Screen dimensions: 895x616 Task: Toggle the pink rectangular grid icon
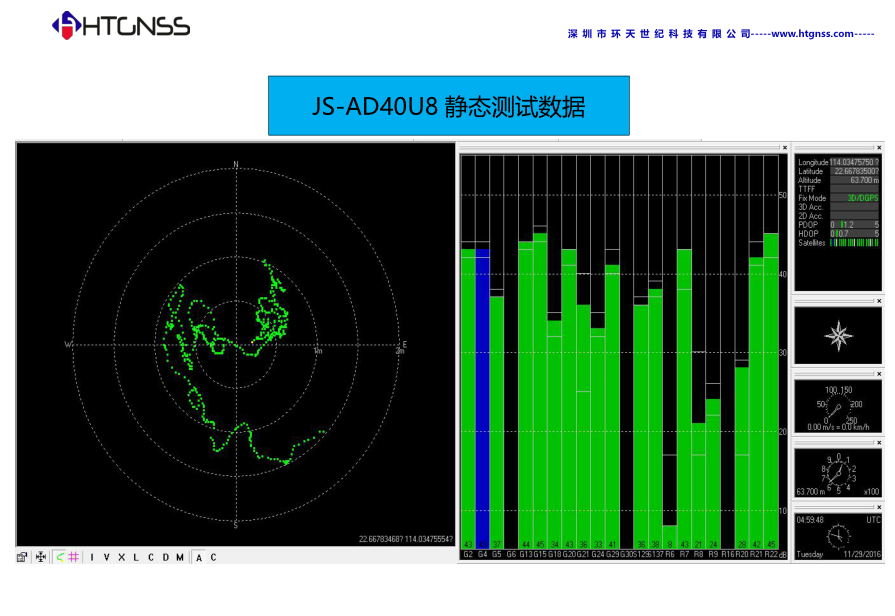(x=74, y=557)
